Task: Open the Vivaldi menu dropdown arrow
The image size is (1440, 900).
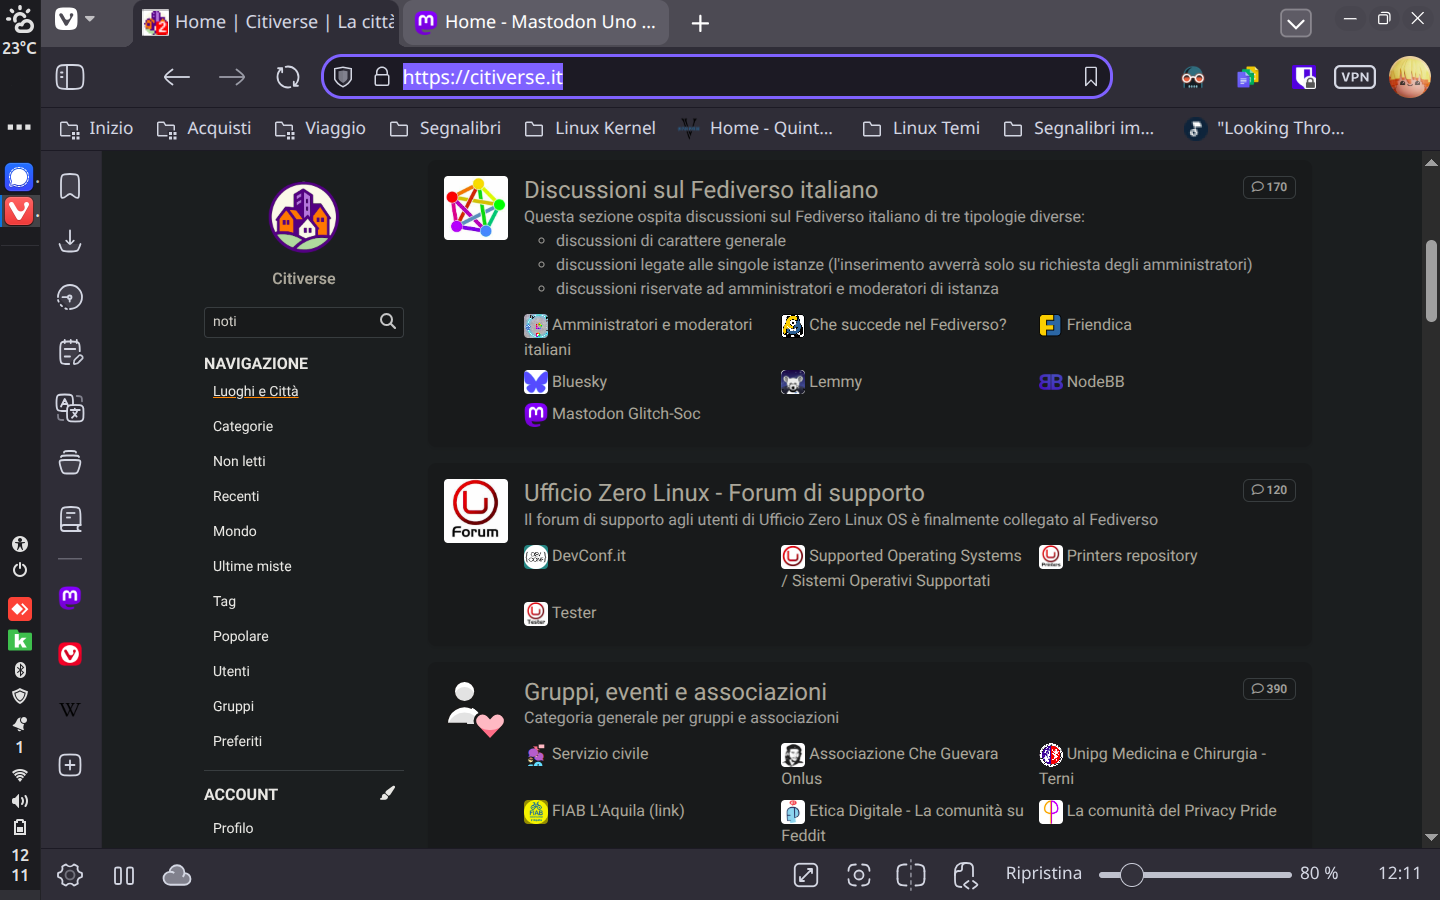Action: coord(90,19)
